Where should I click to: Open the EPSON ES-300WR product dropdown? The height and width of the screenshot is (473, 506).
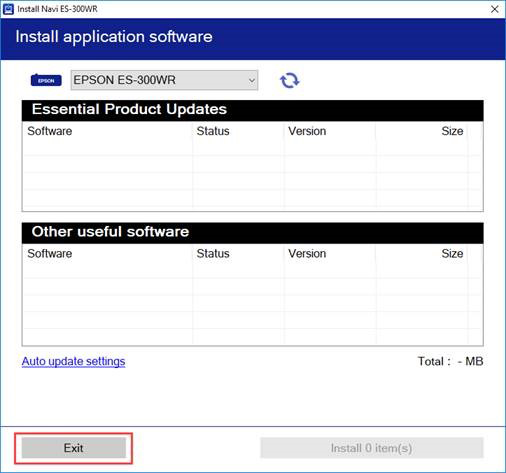tap(164, 80)
